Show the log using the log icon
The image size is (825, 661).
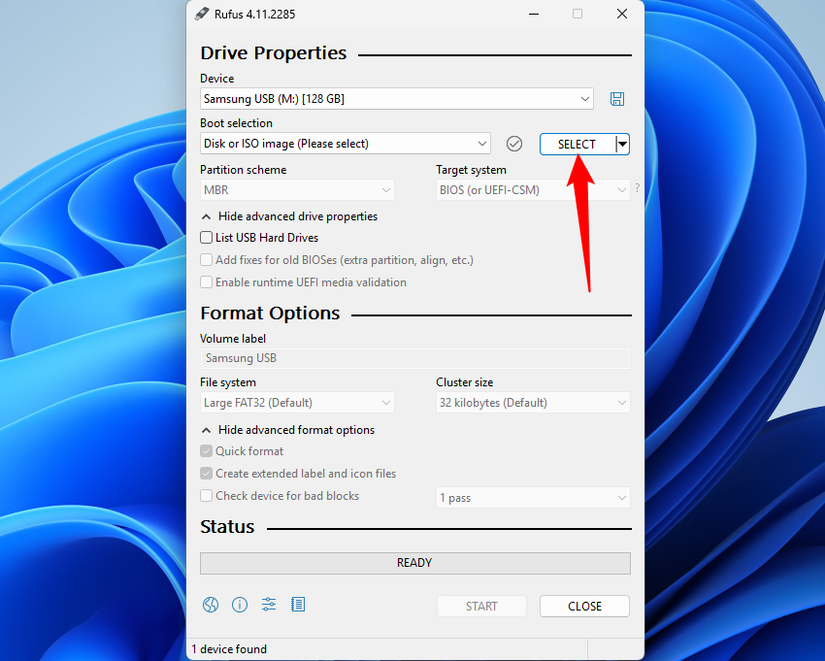pos(297,604)
